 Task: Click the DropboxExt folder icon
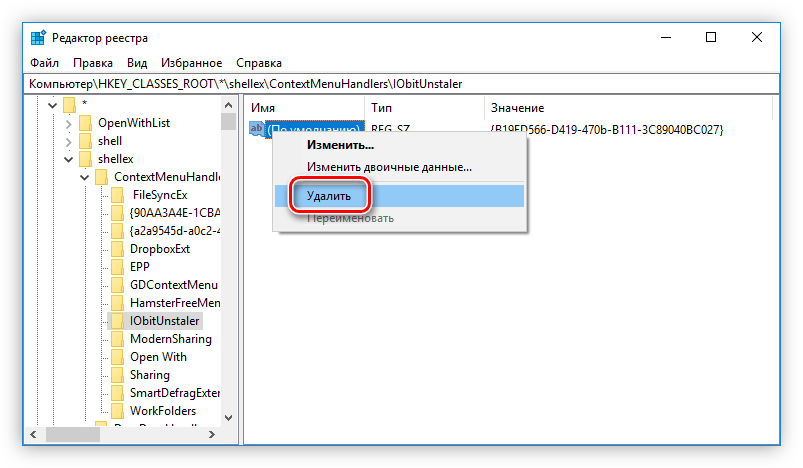pos(117,249)
